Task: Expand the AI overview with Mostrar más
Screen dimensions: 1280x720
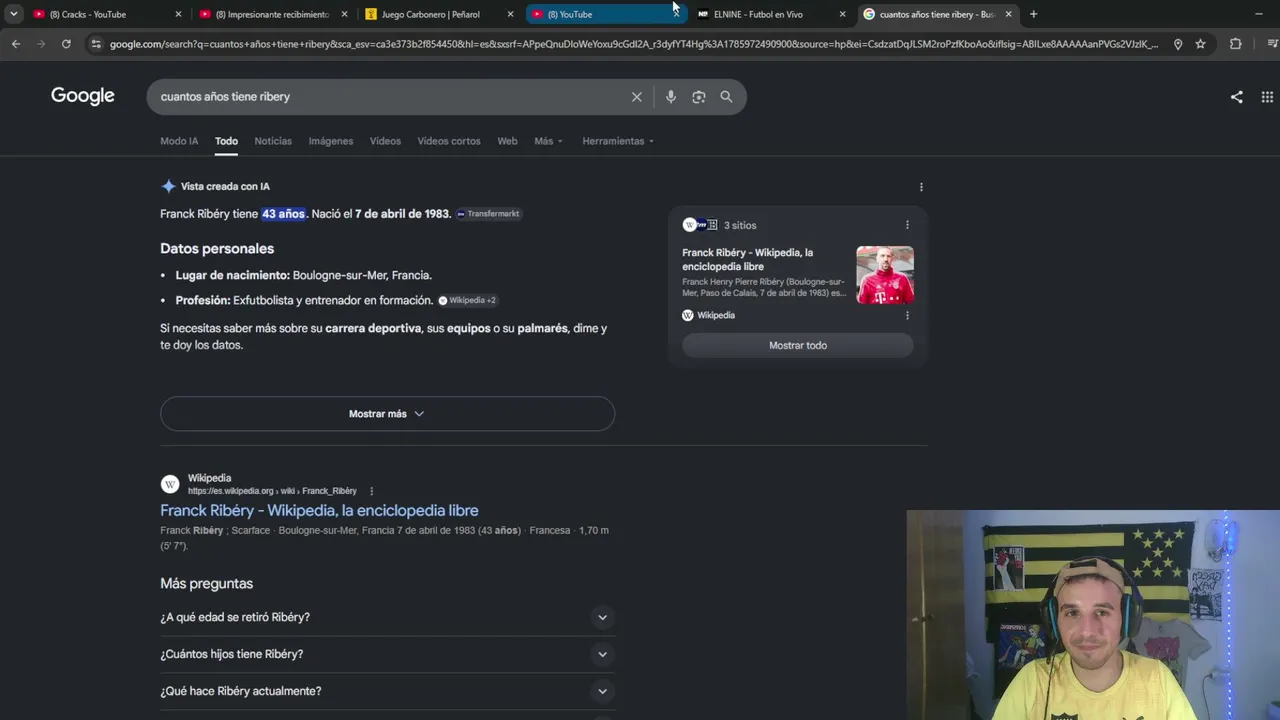Action: (387, 414)
